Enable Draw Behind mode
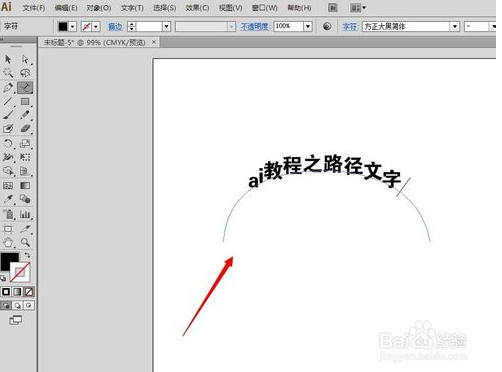502x372 pixels. [17, 305]
